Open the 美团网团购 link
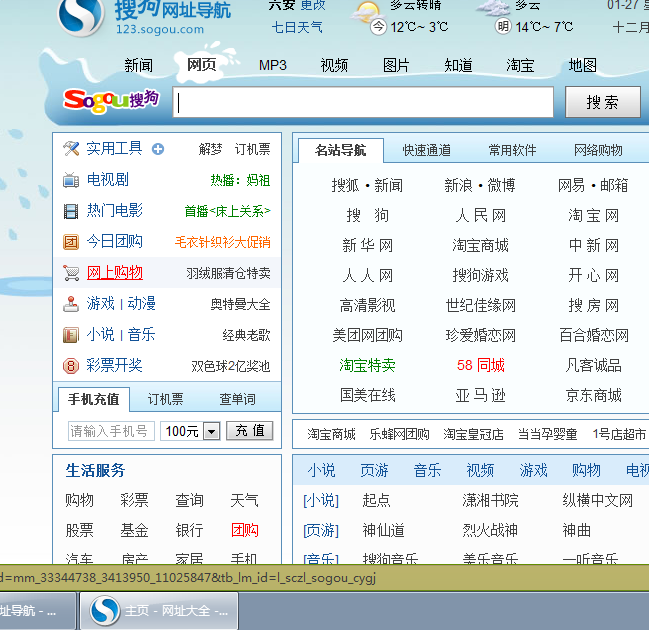Image resolution: width=649 pixels, height=630 pixels. point(367,336)
